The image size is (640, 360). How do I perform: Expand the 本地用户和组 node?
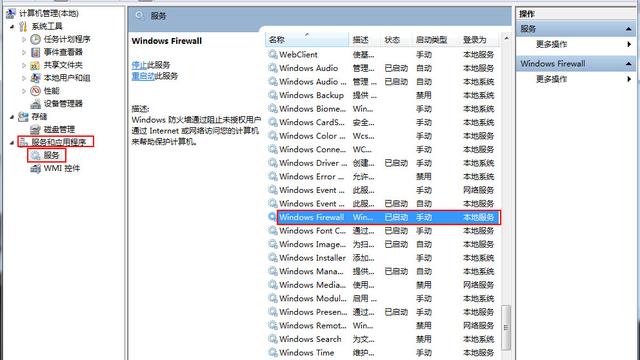tap(24, 78)
